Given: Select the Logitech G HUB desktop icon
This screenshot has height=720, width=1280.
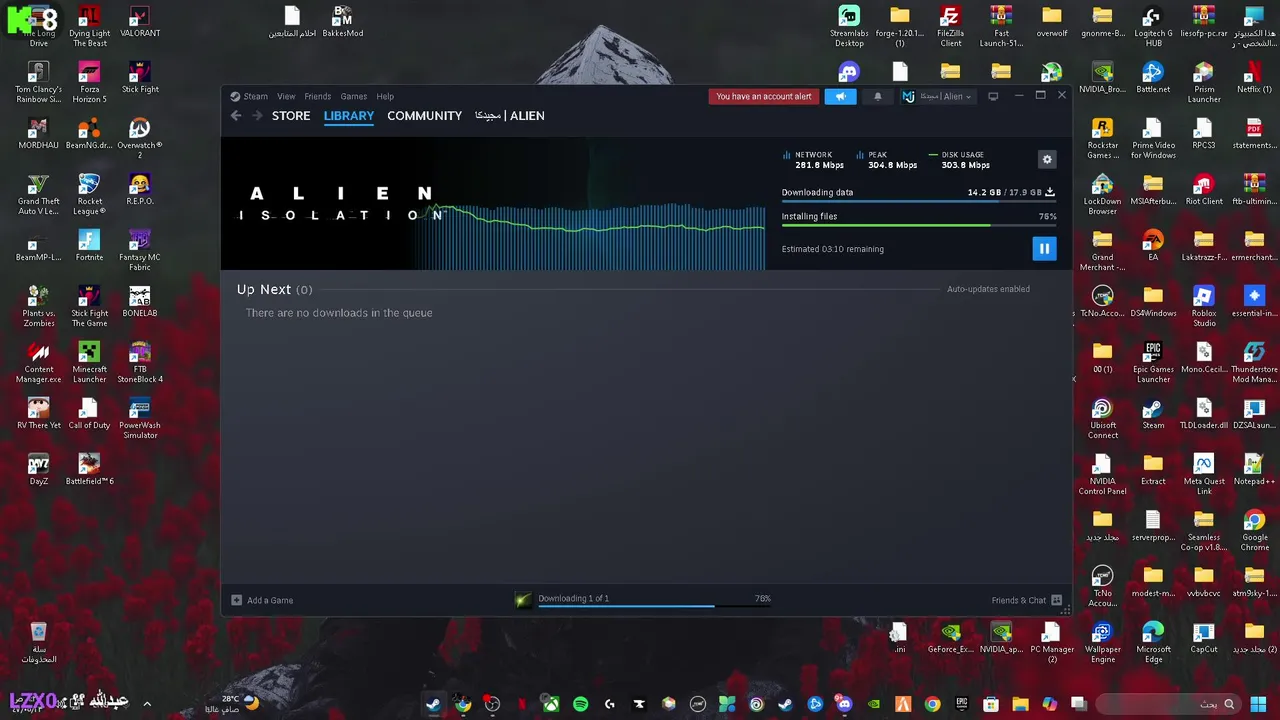Looking at the screenshot, I should [1153, 27].
